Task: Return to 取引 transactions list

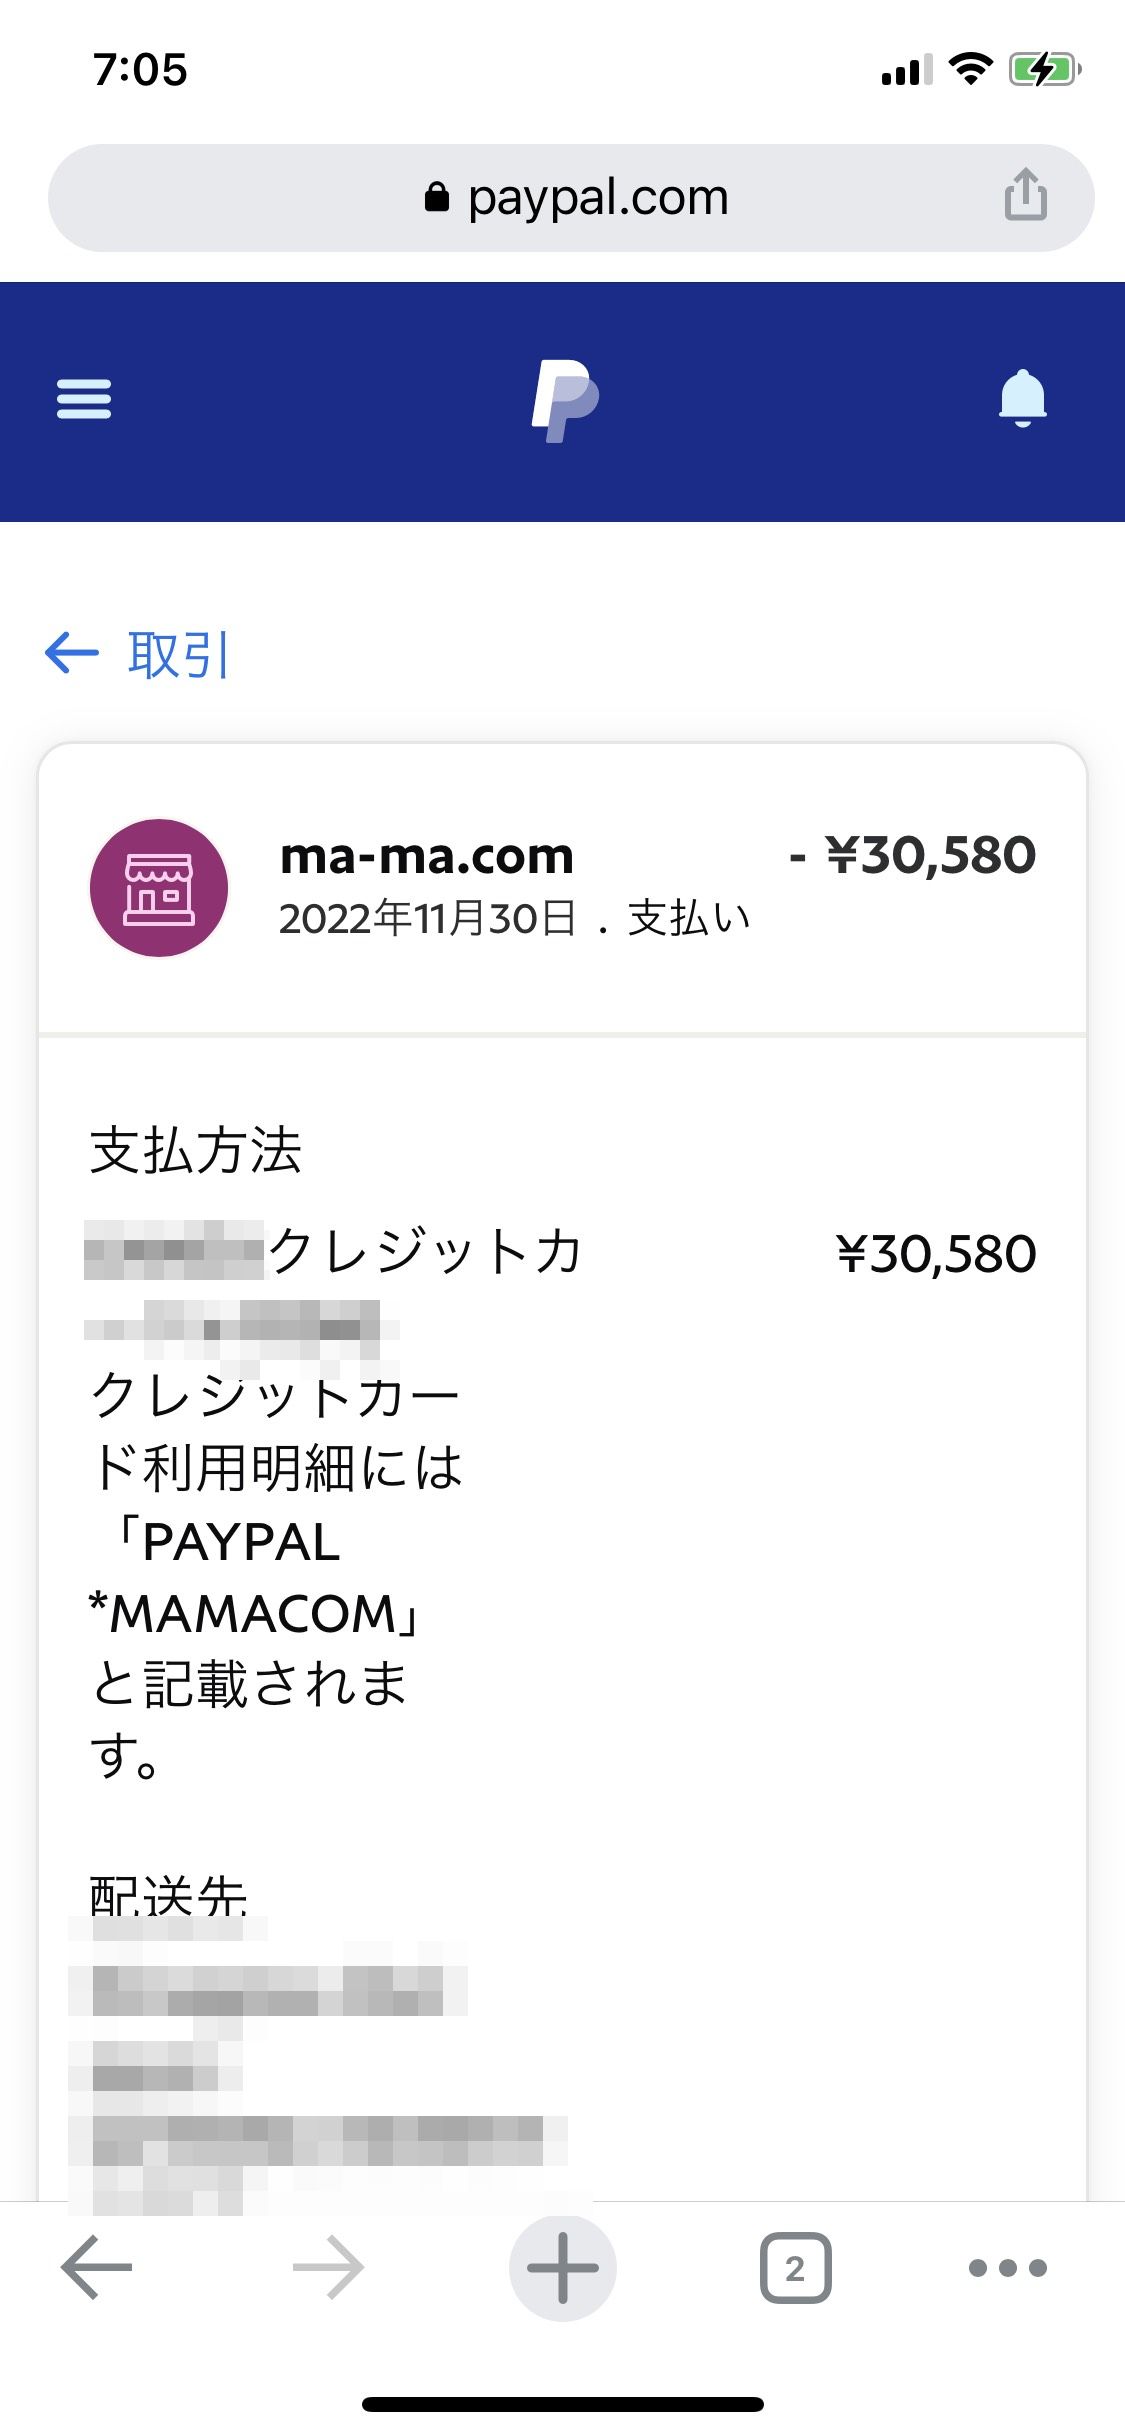Action: point(140,655)
